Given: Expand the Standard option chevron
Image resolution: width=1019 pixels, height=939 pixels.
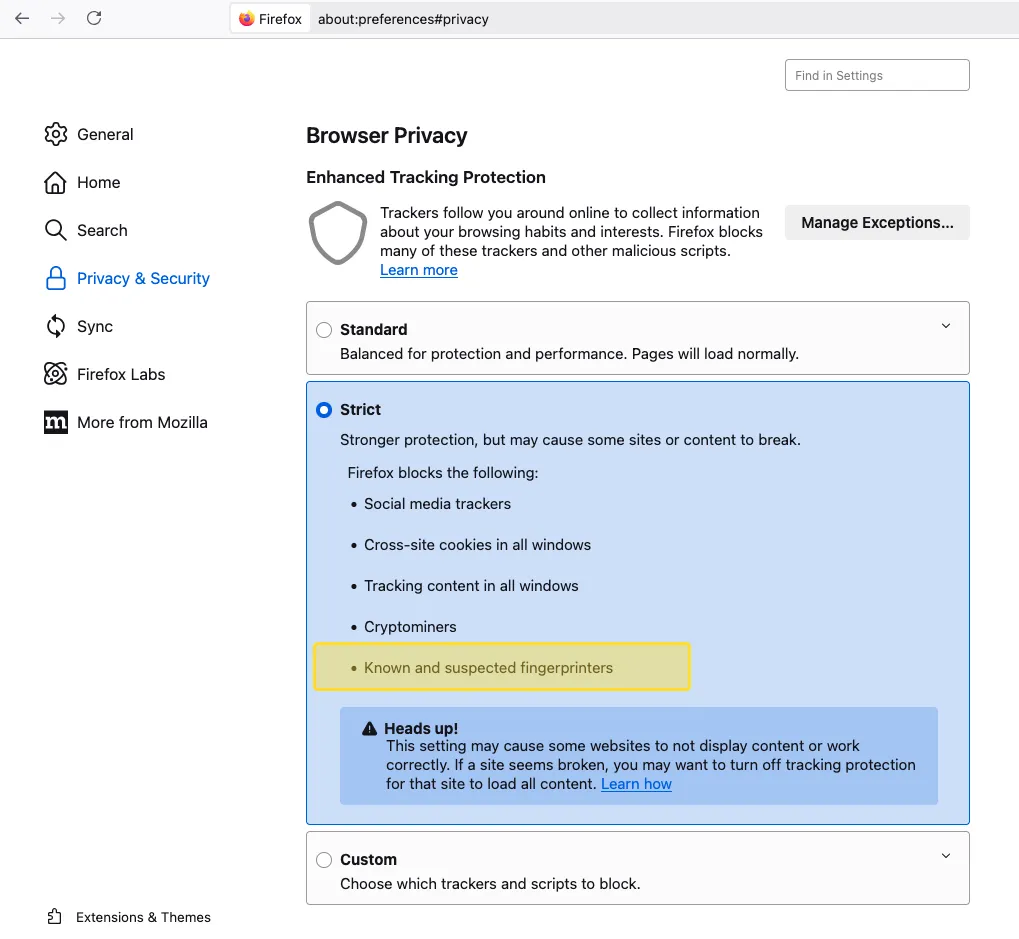Looking at the screenshot, I should pos(946,326).
